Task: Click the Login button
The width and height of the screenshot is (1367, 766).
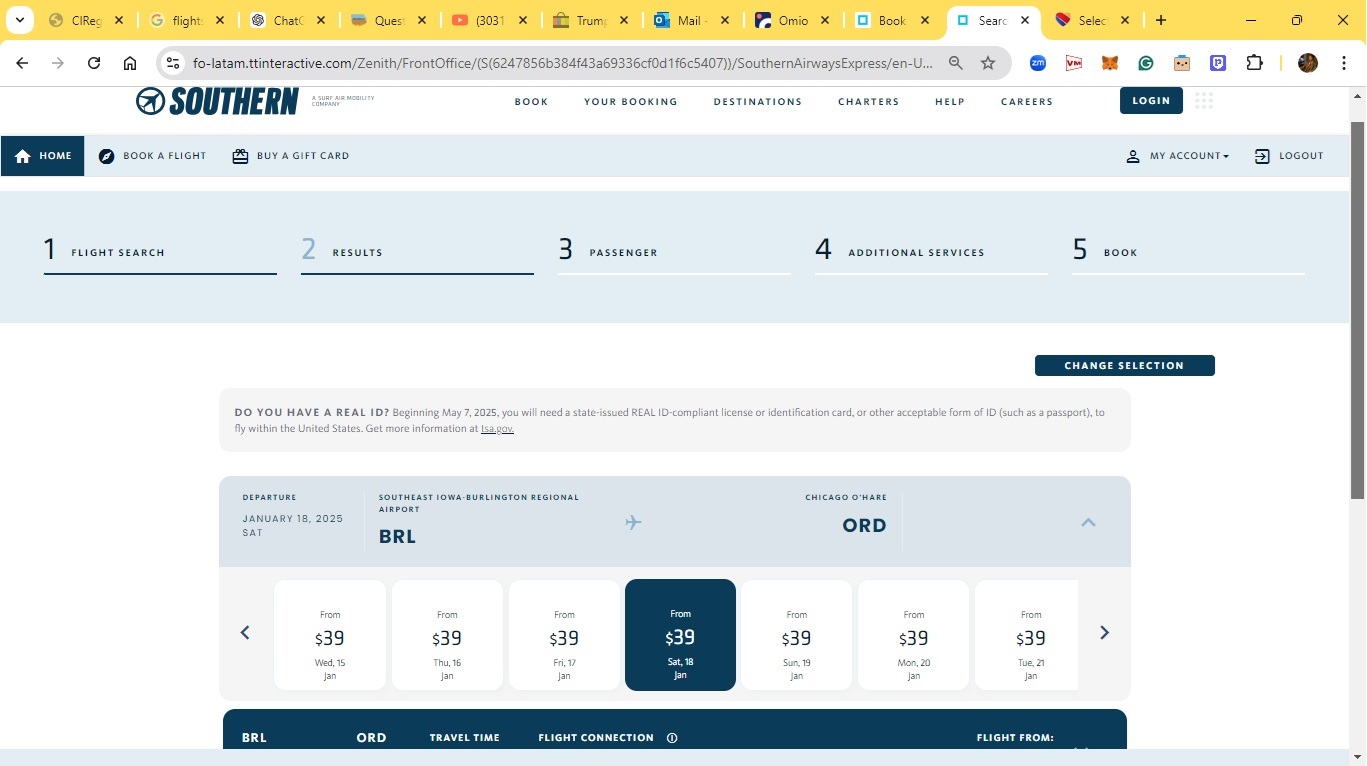Action: click(1151, 101)
